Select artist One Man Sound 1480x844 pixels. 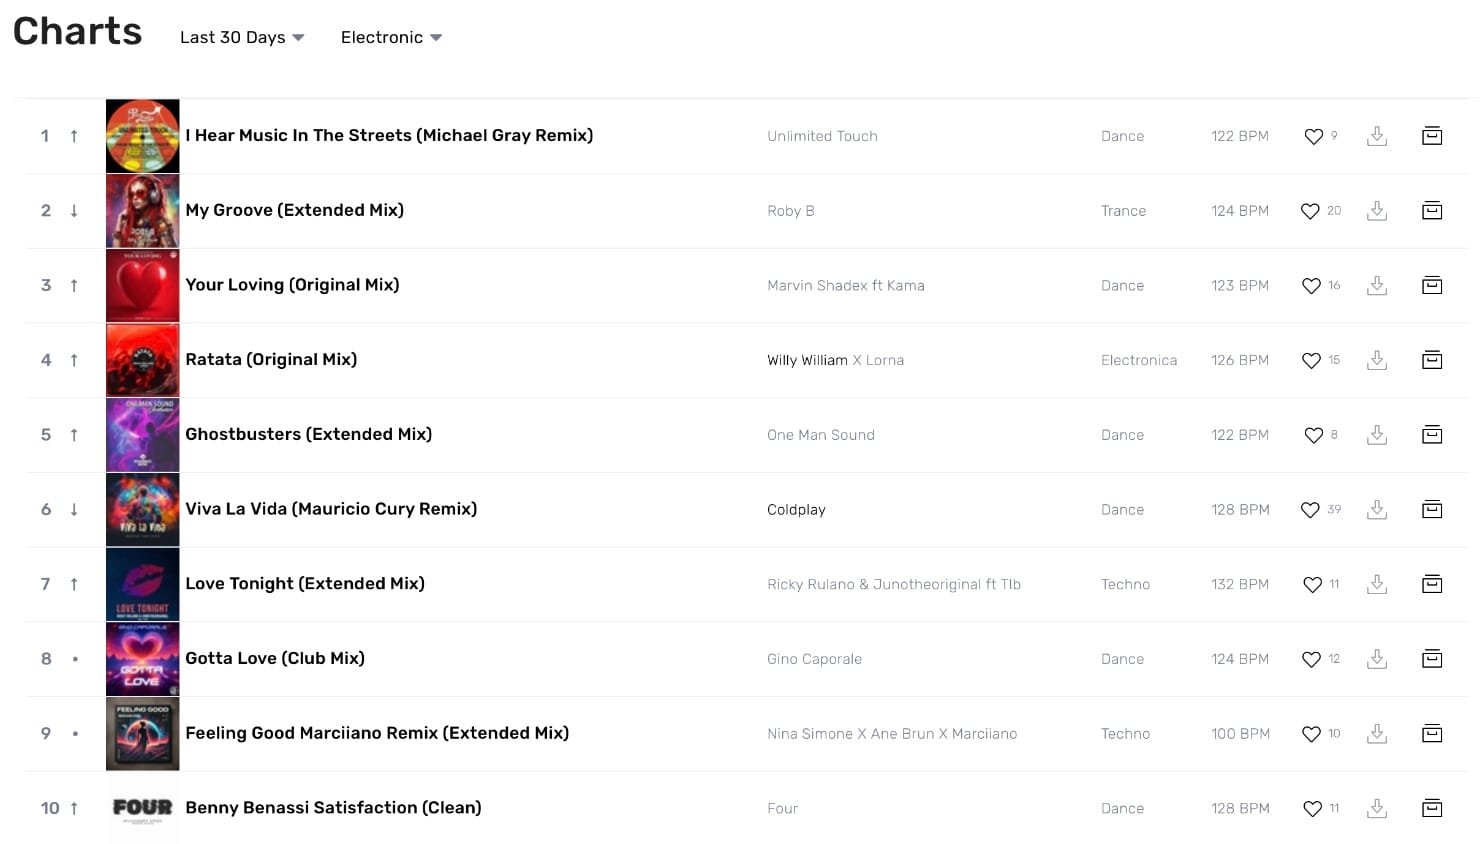pyautogui.click(x=821, y=434)
